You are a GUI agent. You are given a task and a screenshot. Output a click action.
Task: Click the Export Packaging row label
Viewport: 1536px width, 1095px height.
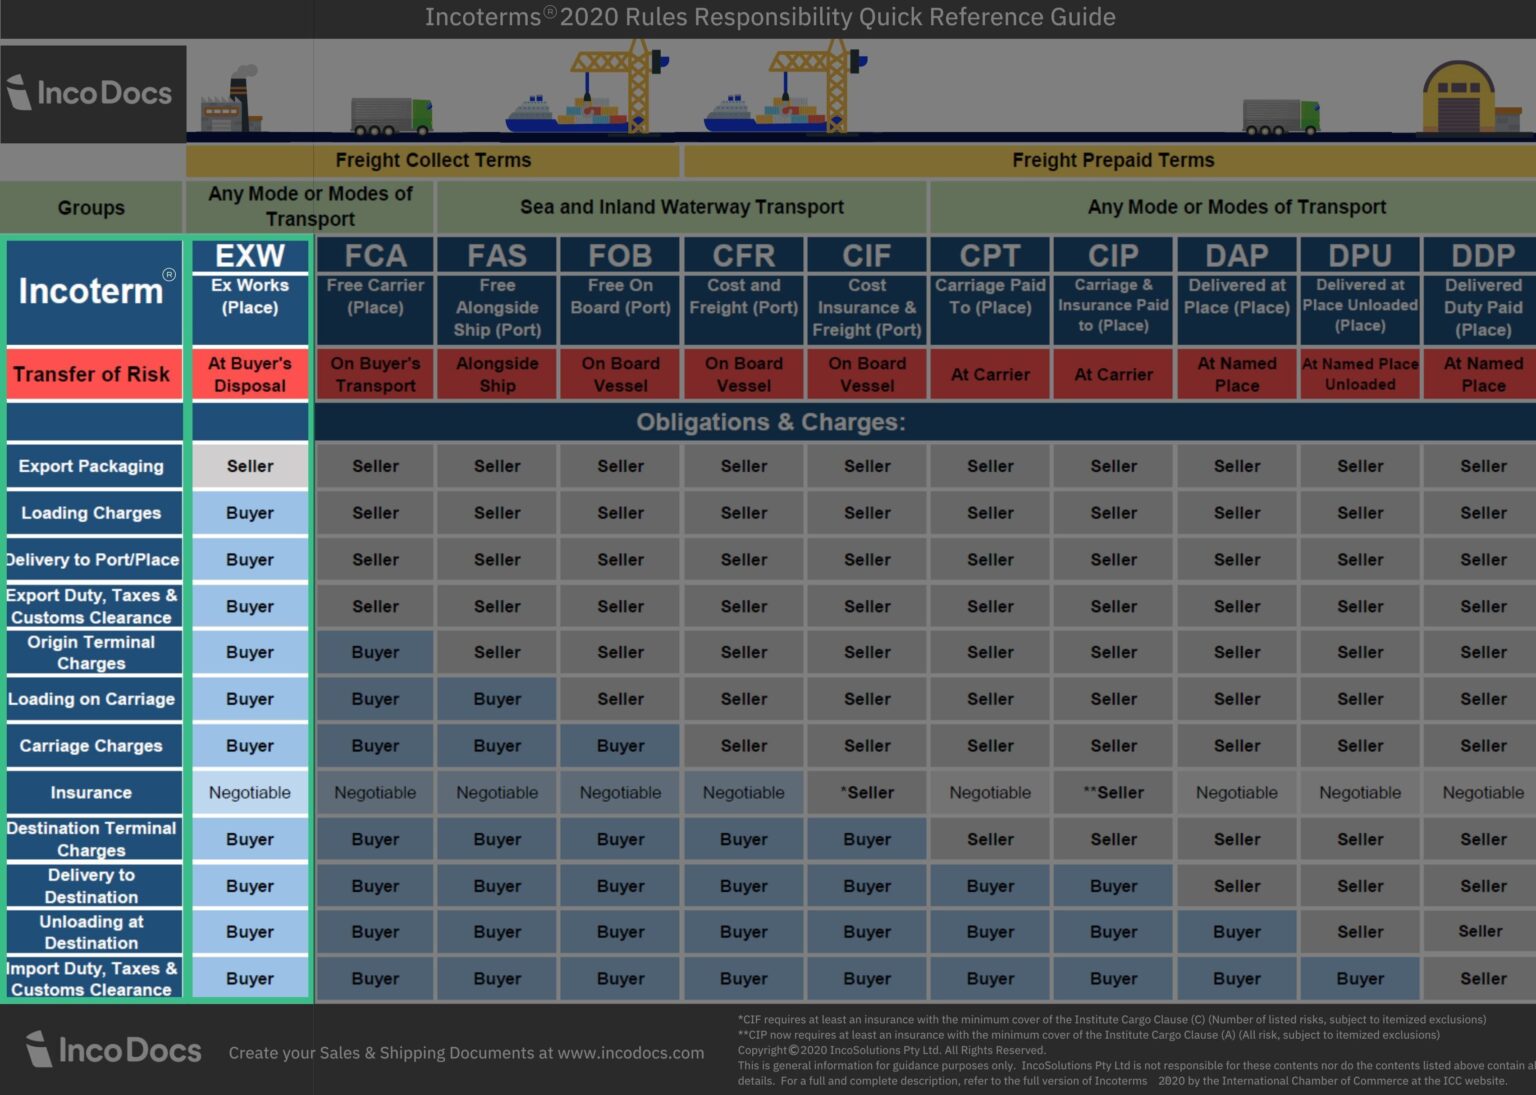click(x=92, y=466)
